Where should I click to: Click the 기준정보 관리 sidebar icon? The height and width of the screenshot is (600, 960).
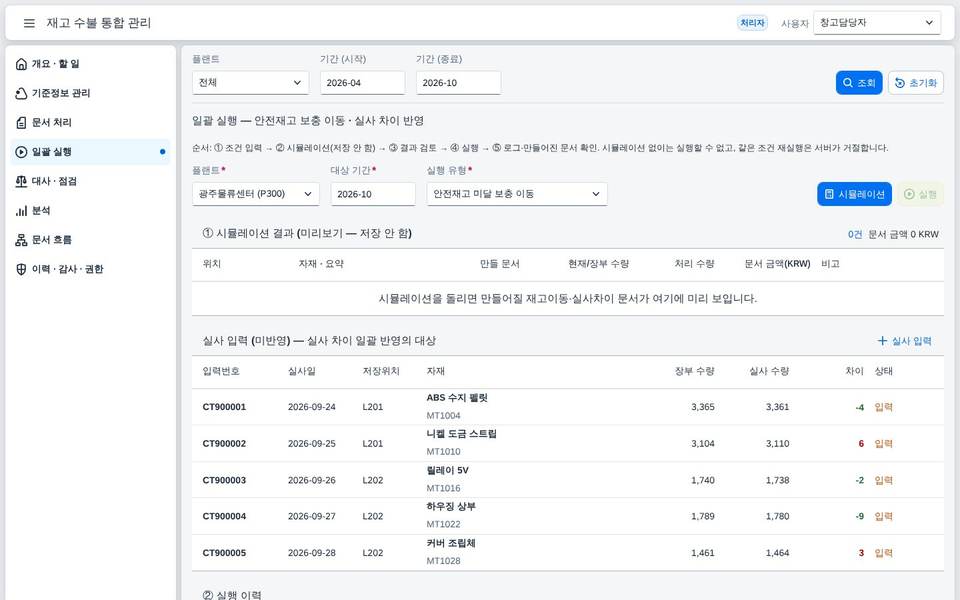(x=21, y=93)
